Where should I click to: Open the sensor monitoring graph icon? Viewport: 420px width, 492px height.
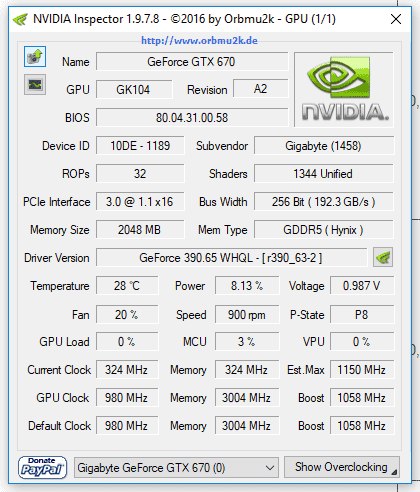click(x=35, y=85)
